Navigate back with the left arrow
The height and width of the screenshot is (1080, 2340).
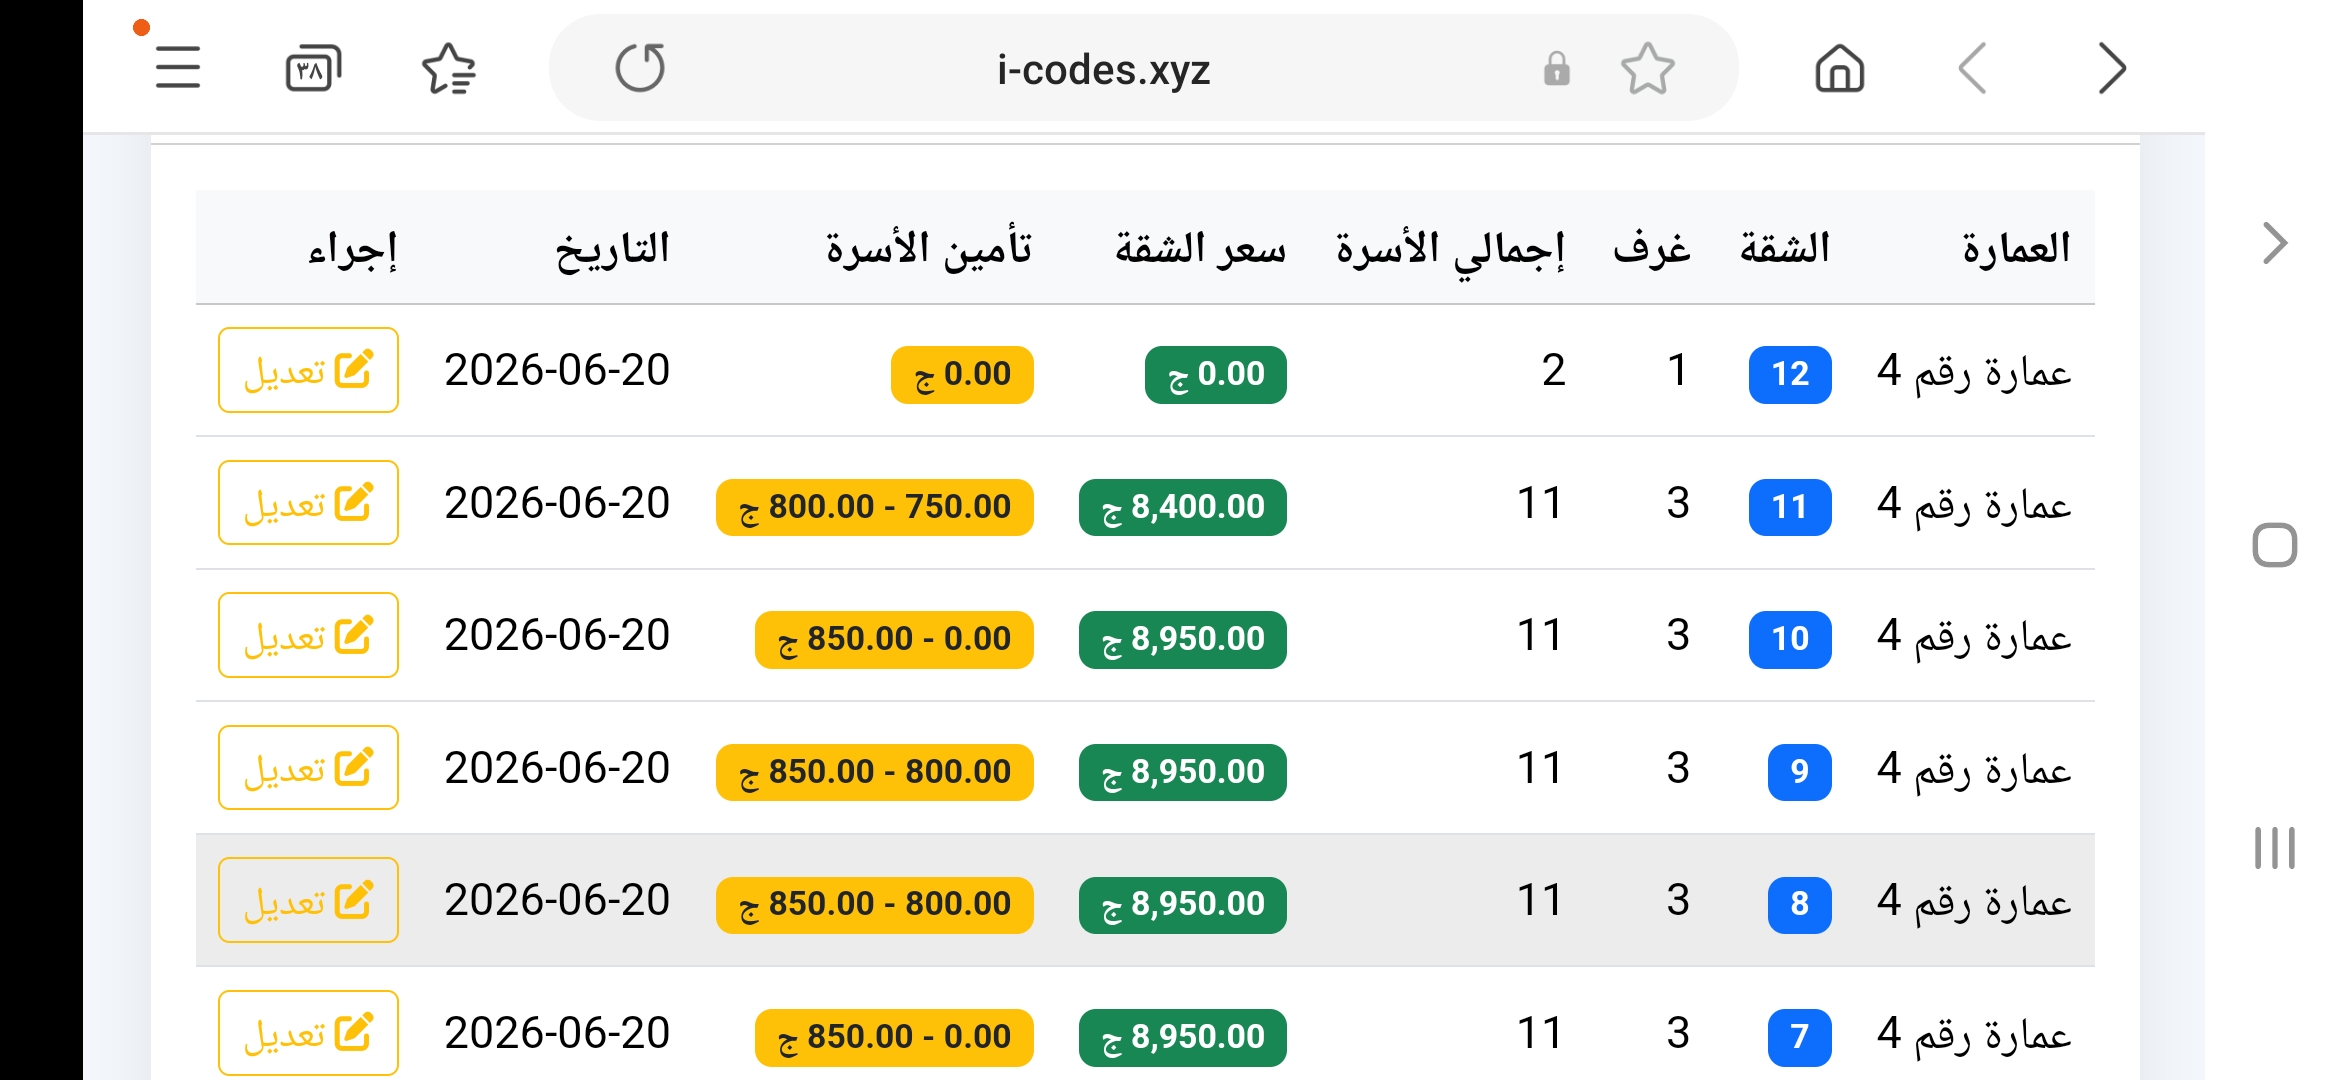pyautogui.click(x=1972, y=68)
